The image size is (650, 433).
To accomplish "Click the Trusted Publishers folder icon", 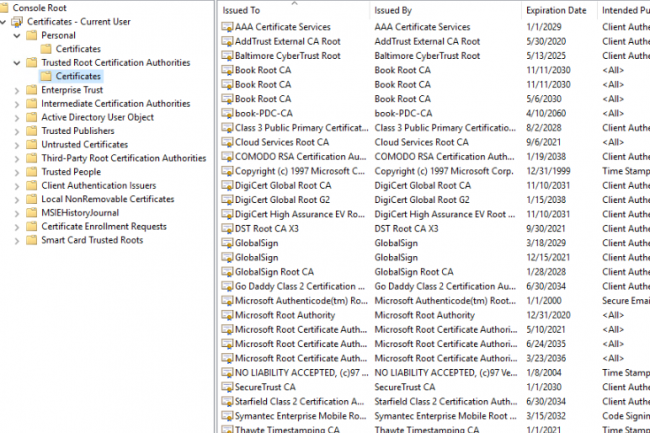I will click(x=32, y=131).
